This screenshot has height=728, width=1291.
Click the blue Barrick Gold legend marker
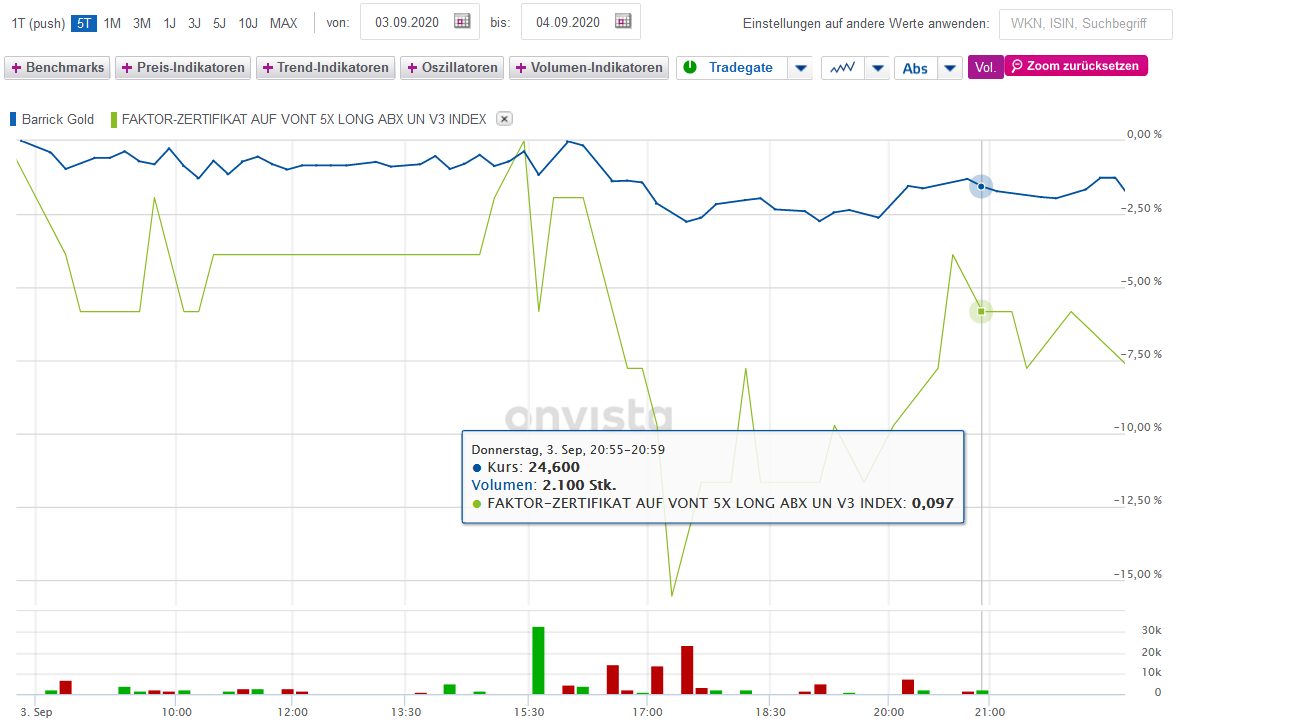(13, 119)
